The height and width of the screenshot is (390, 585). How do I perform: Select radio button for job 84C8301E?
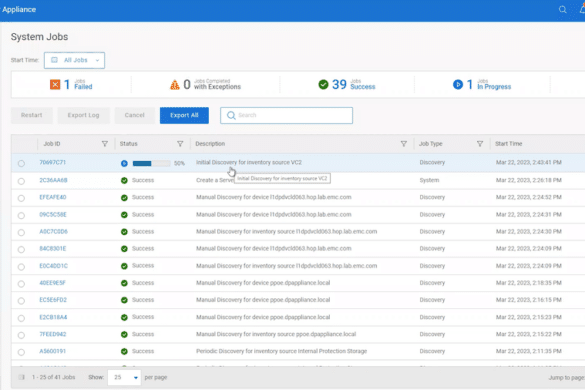pos(21,249)
